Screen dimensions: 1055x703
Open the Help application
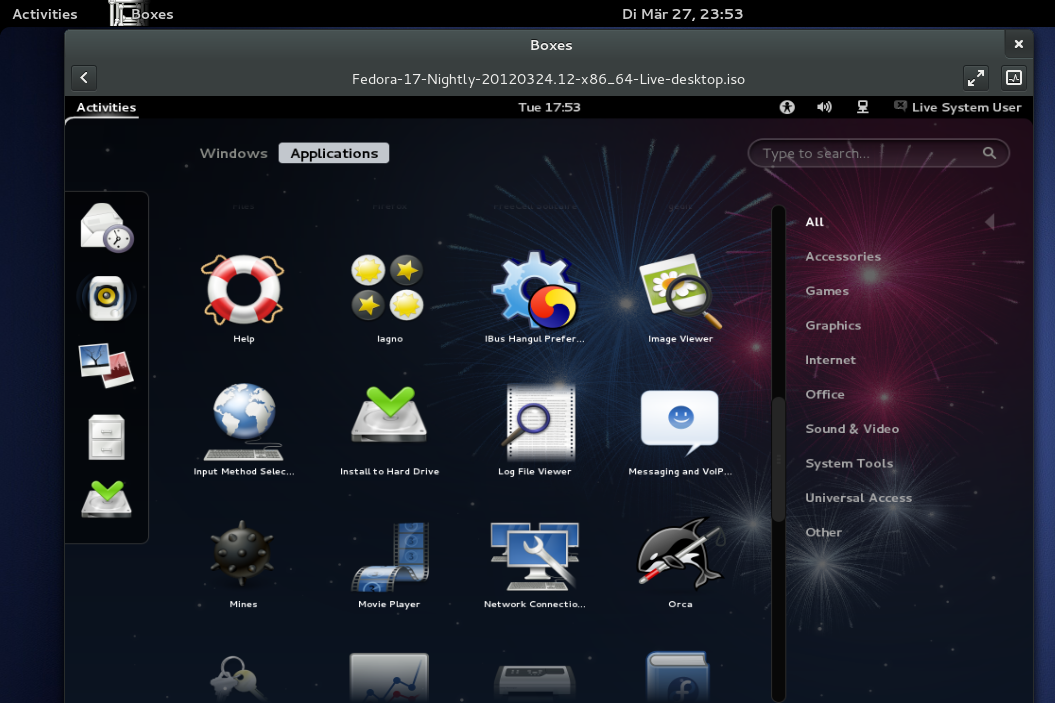pyautogui.click(x=243, y=298)
